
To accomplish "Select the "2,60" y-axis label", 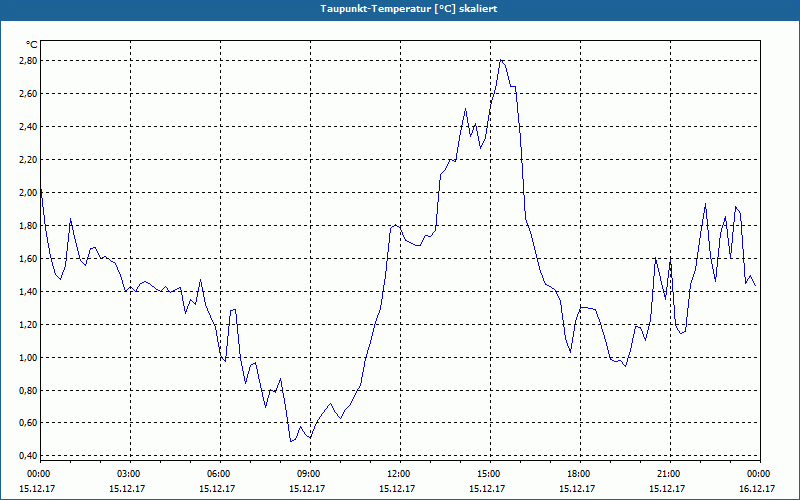I will tap(28, 94).
